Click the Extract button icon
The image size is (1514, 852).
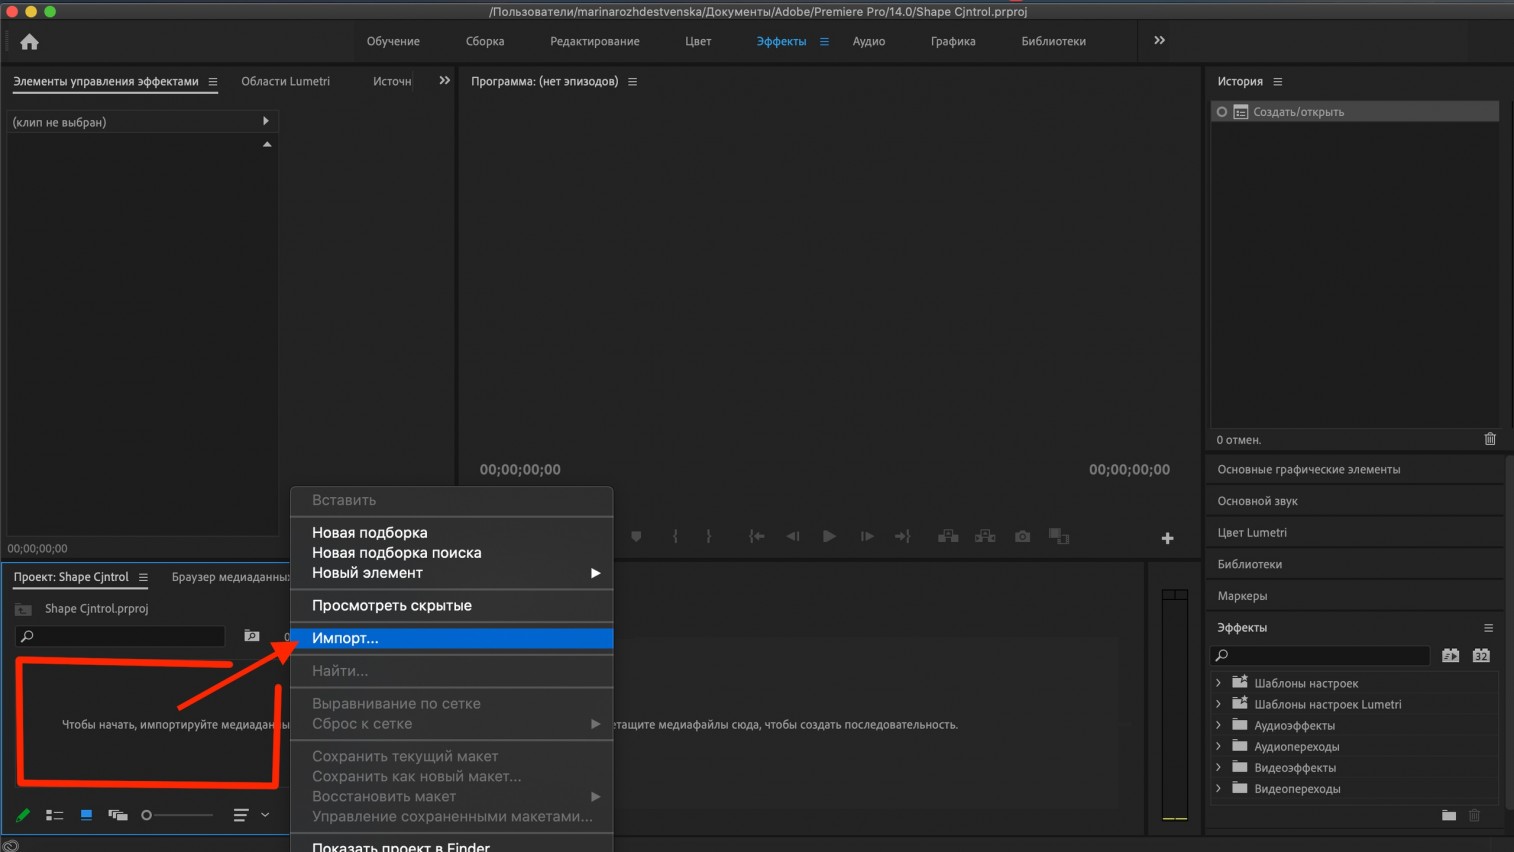pyautogui.click(x=985, y=537)
